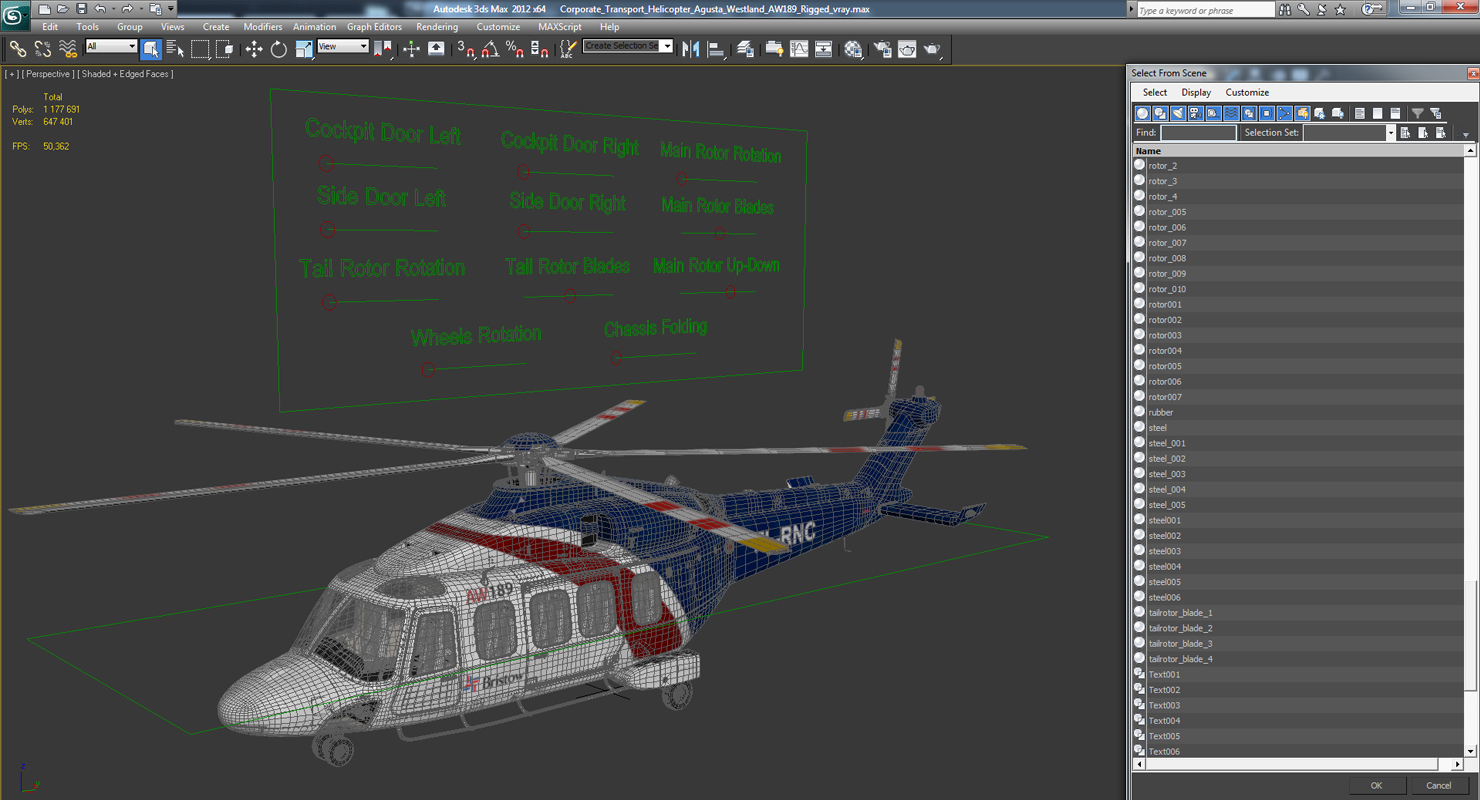The height and width of the screenshot is (800, 1480).
Task: Toggle Display Lights filter
Action: coord(1177,113)
